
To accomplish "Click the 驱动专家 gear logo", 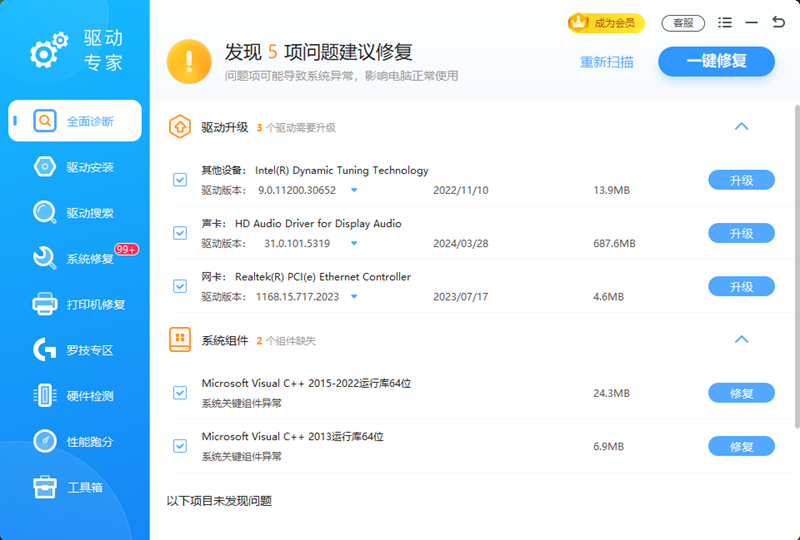I will (x=48, y=51).
